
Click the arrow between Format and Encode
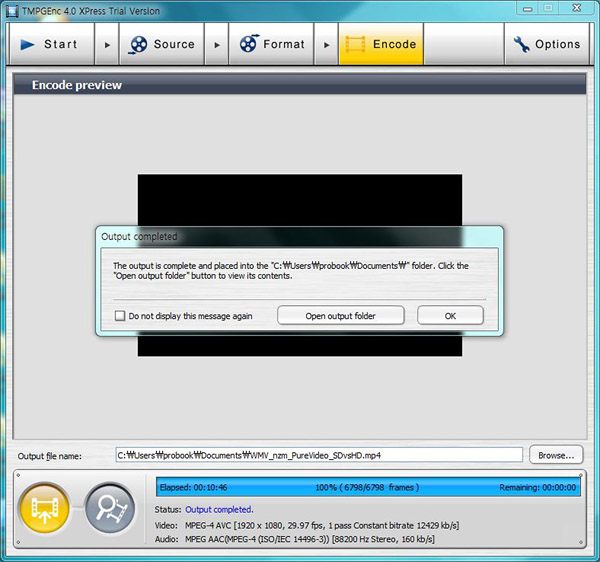326,44
